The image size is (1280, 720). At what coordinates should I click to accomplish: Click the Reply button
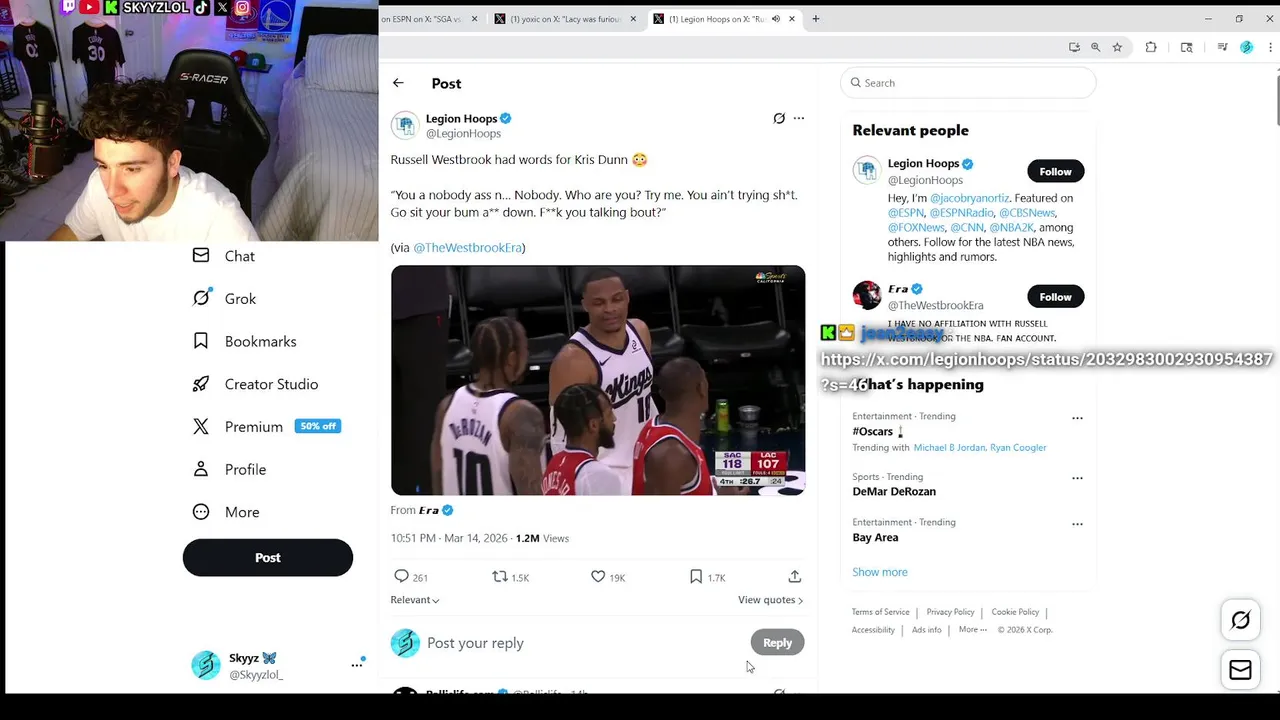[777, 643]
